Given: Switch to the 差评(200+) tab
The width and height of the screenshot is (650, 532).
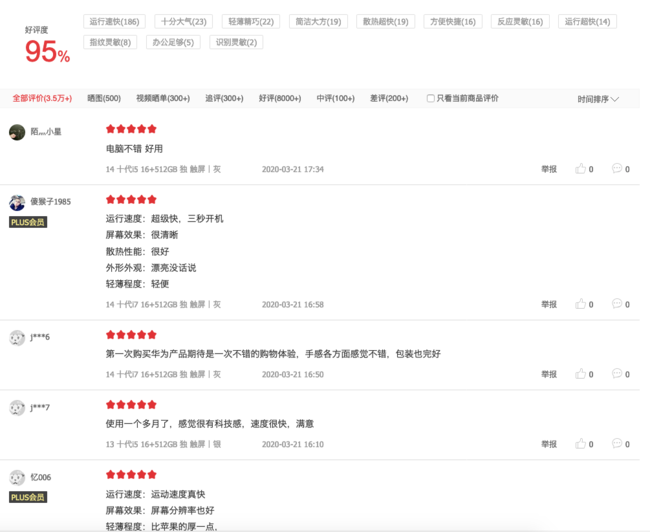Looking at the screenshot, I should coord(389,98).
